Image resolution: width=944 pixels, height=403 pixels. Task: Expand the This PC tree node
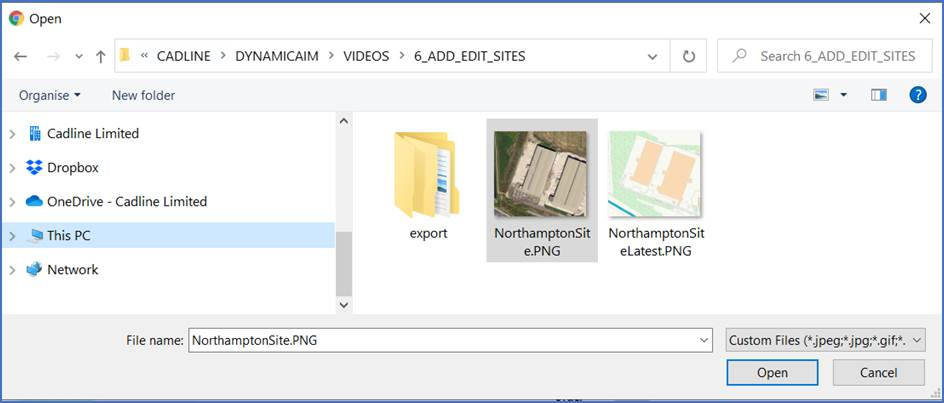point(12,236)
